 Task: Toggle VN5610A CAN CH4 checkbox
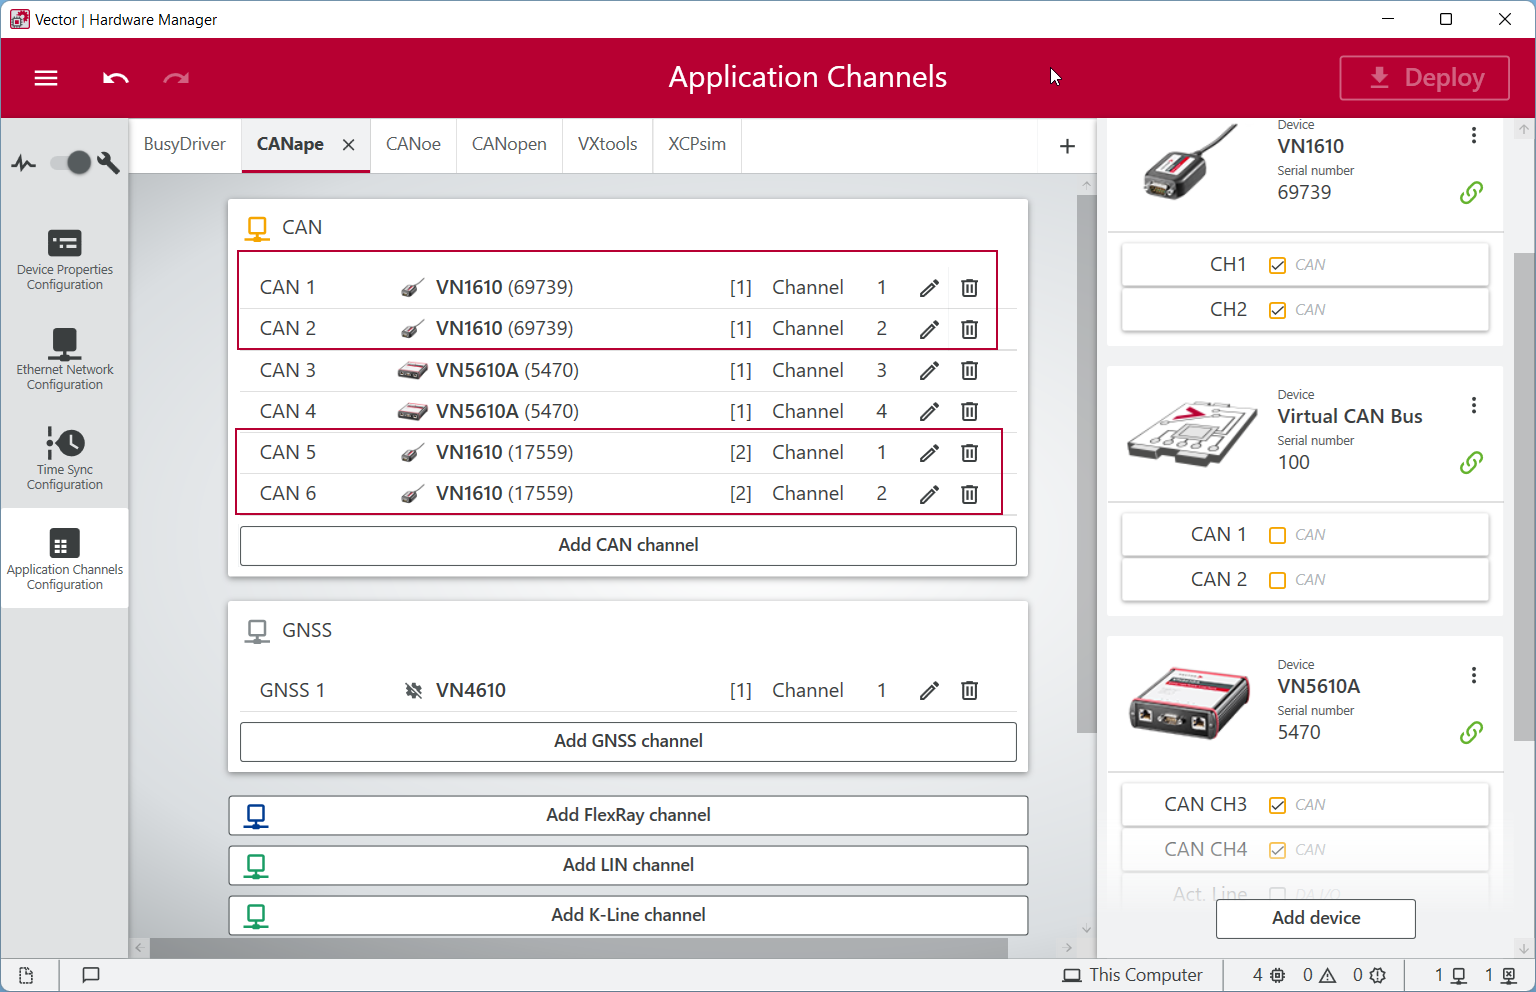coord(1277,850)
